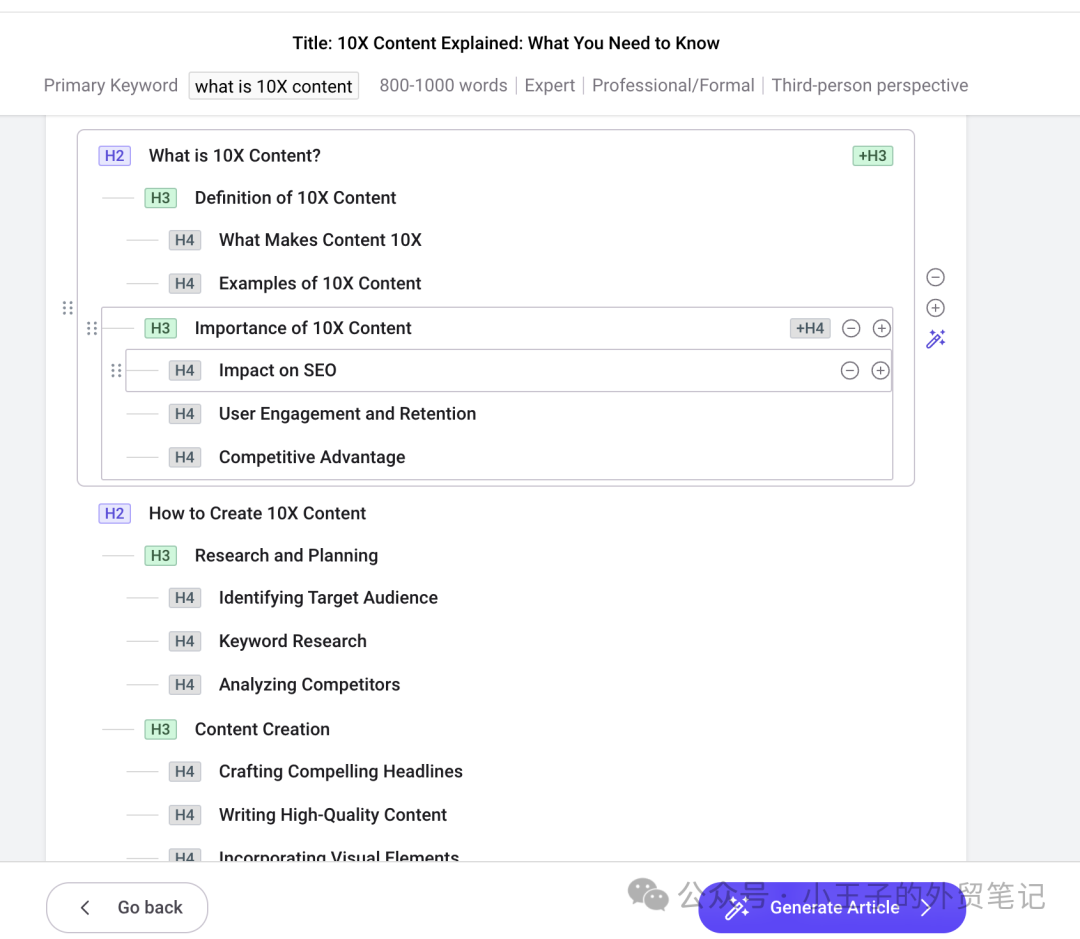
Task: Click the magic wand icon beside the H2 section
Action: pyautogui.click(x=935, y=340)
